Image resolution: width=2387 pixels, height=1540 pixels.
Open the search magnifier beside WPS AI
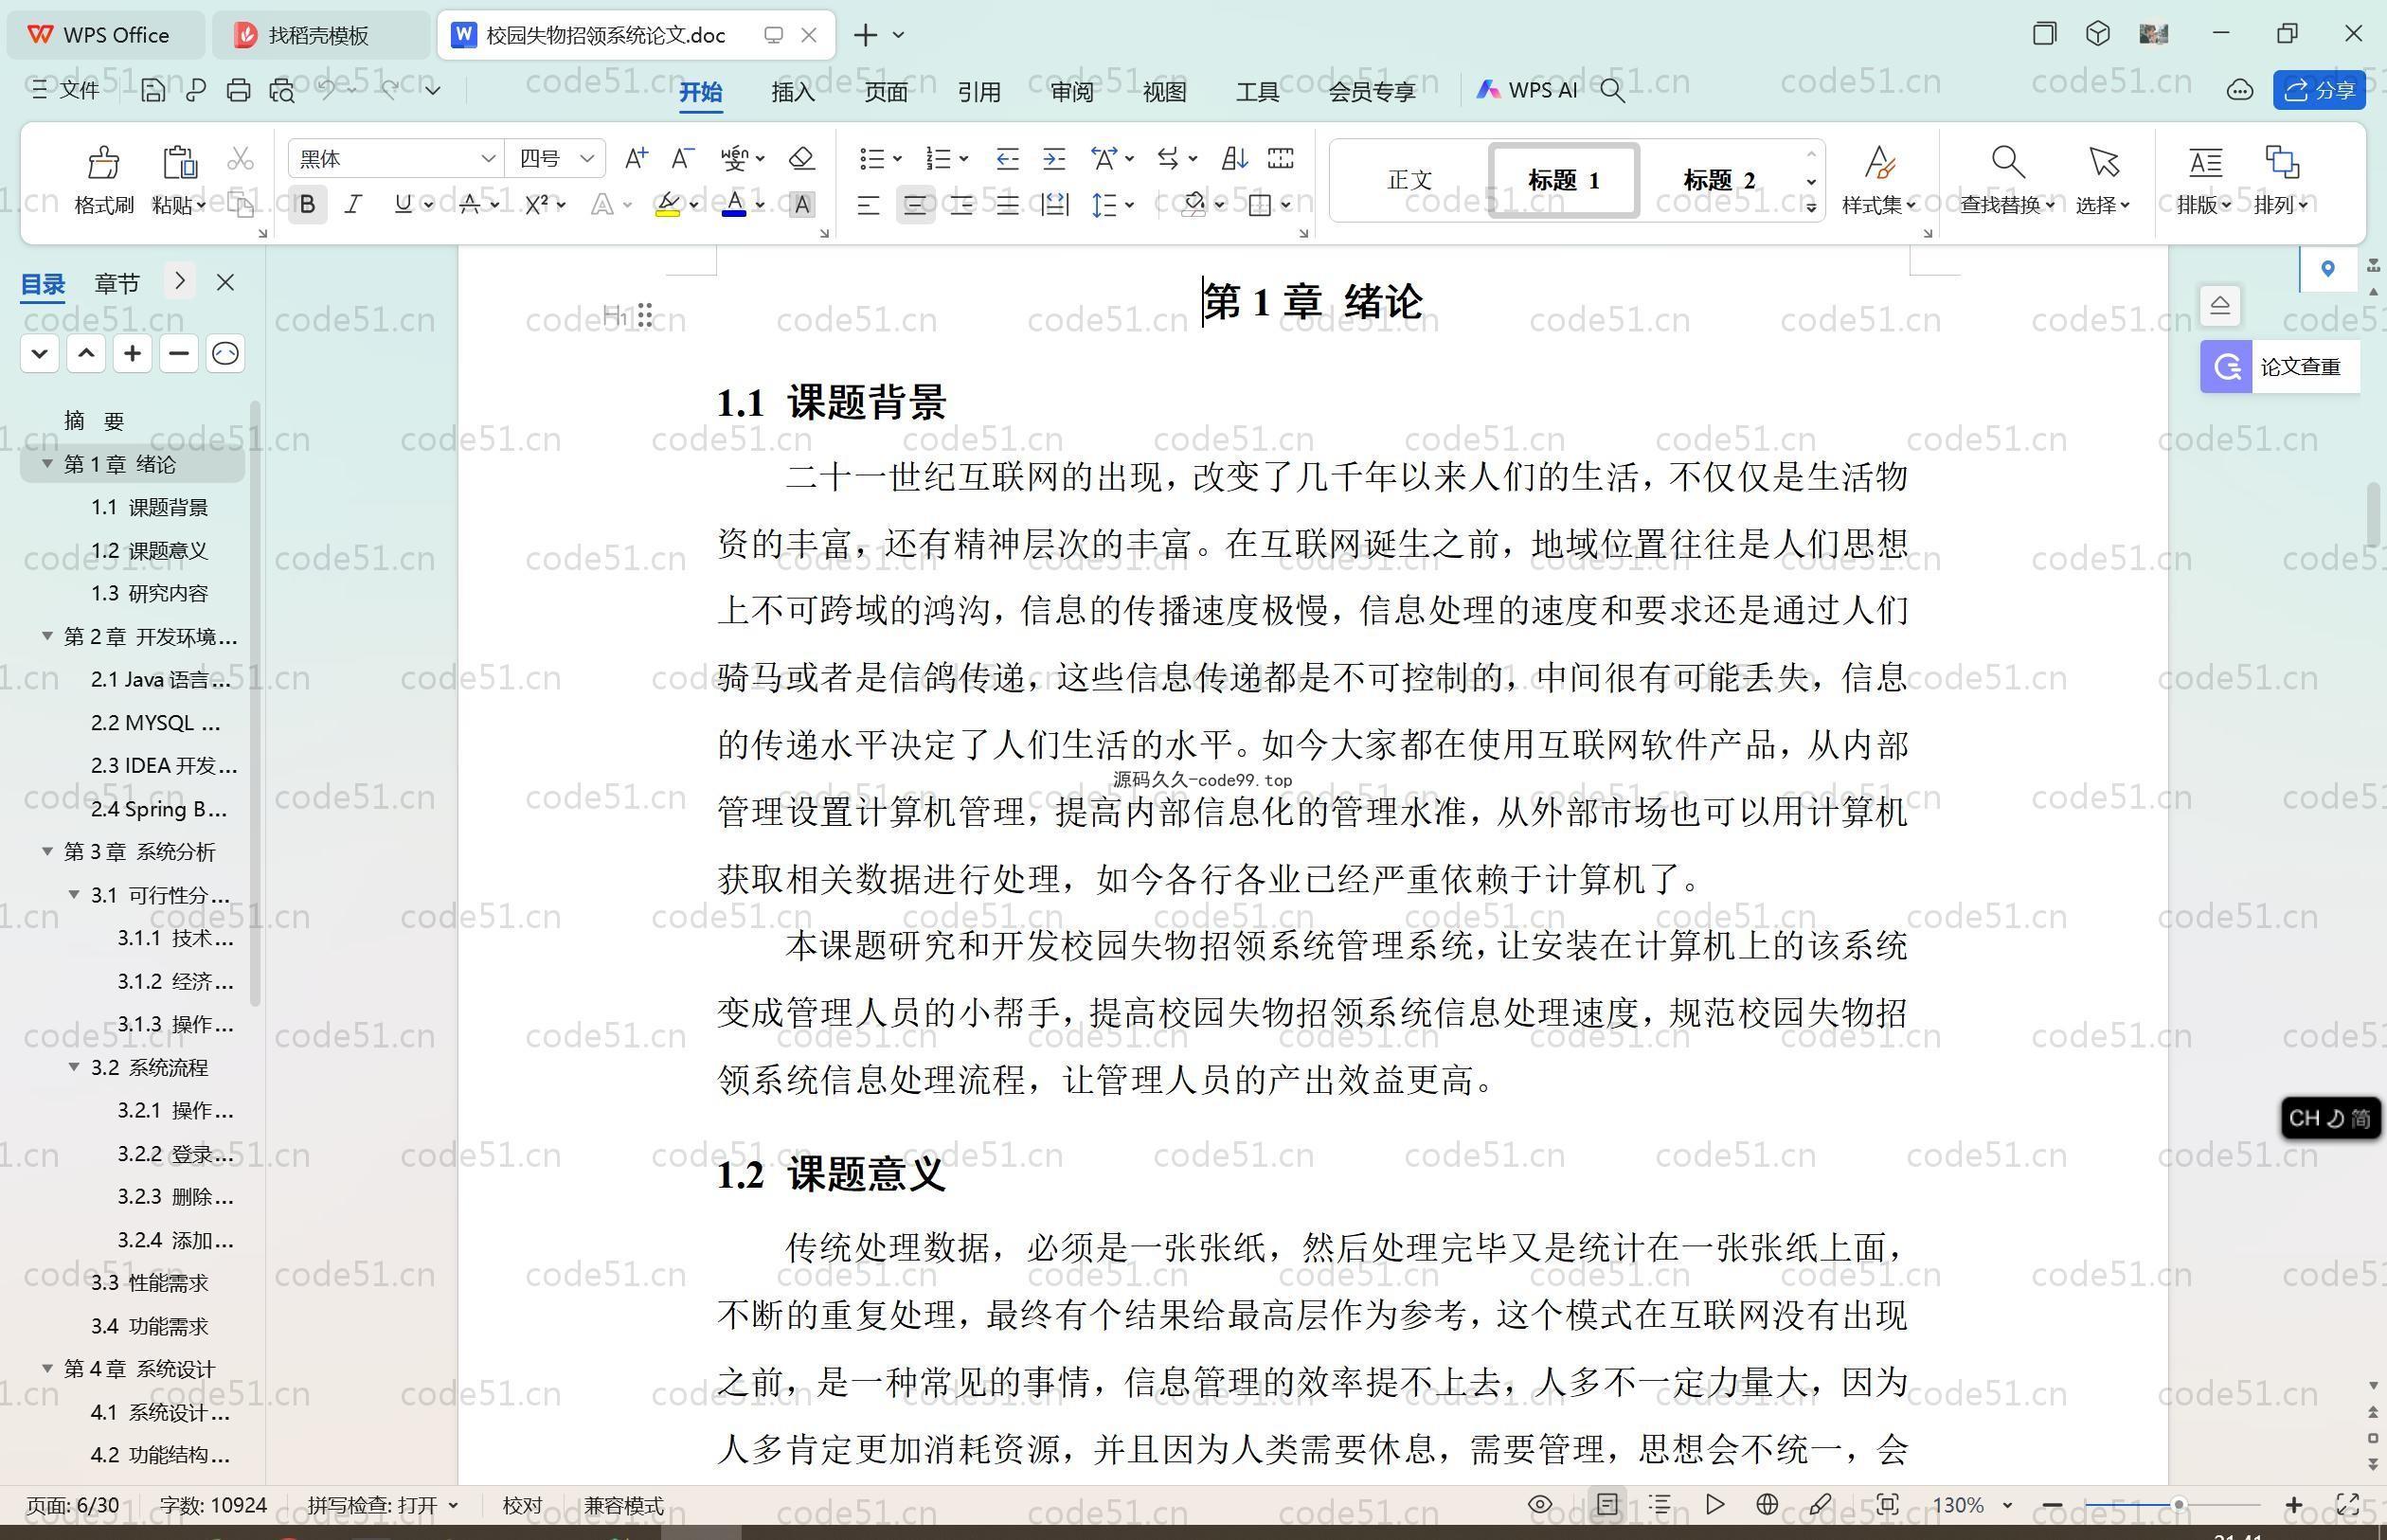click(x=1612, y=90)
